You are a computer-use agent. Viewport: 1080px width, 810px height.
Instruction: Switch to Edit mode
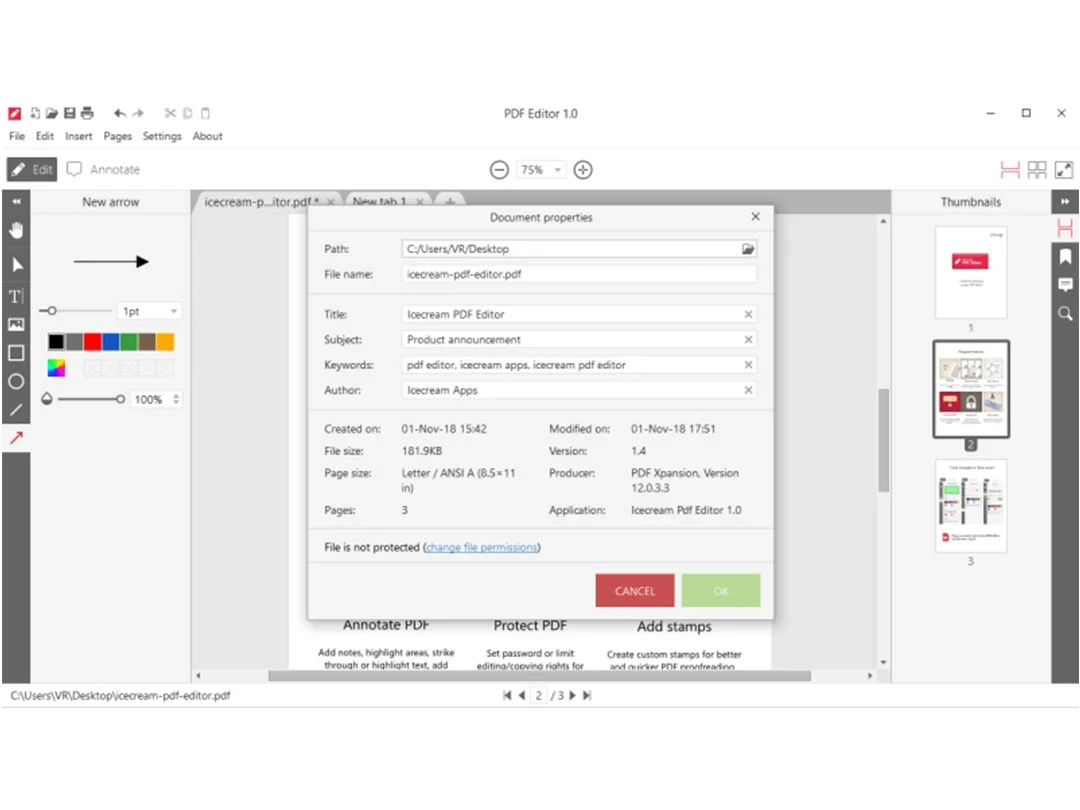[32, 170]
